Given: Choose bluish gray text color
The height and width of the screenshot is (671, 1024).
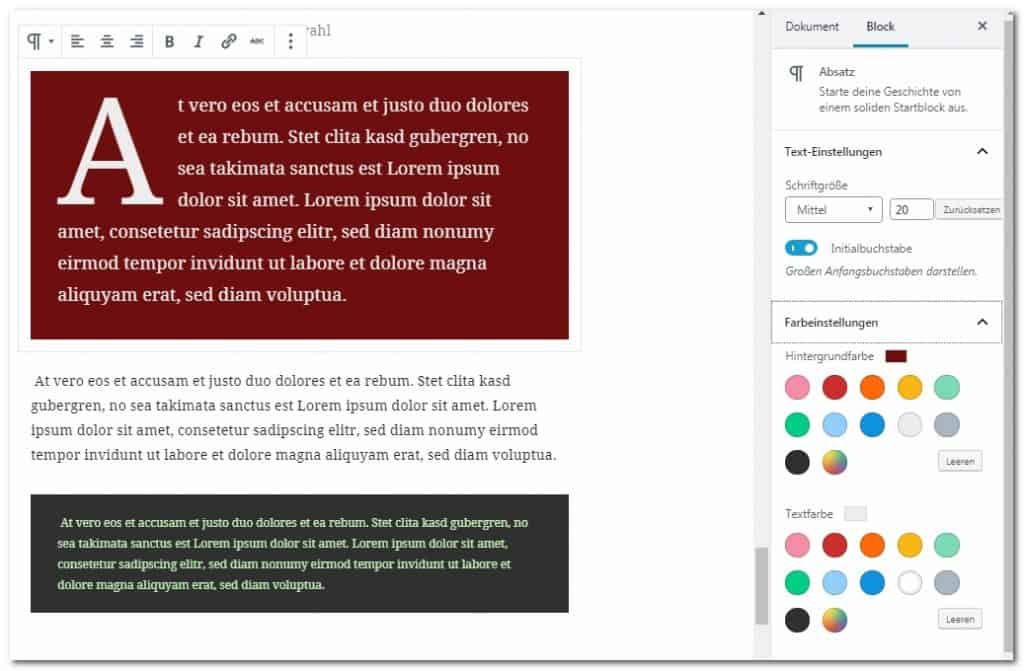Looking at the screenshot, I should pyautogui.click(x=947, y=583).
